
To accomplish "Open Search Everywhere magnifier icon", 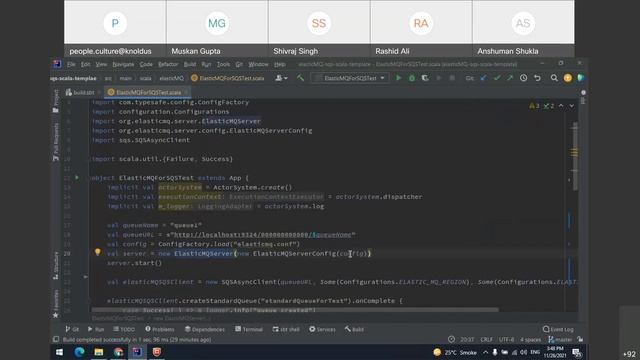I will 554,78.
